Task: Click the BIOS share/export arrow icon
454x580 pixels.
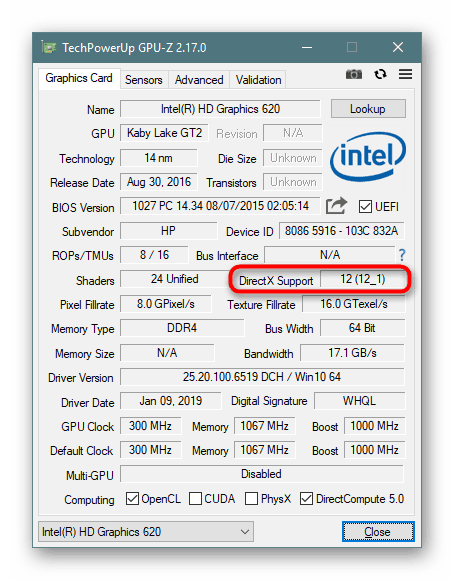Action: coord(336,206)
